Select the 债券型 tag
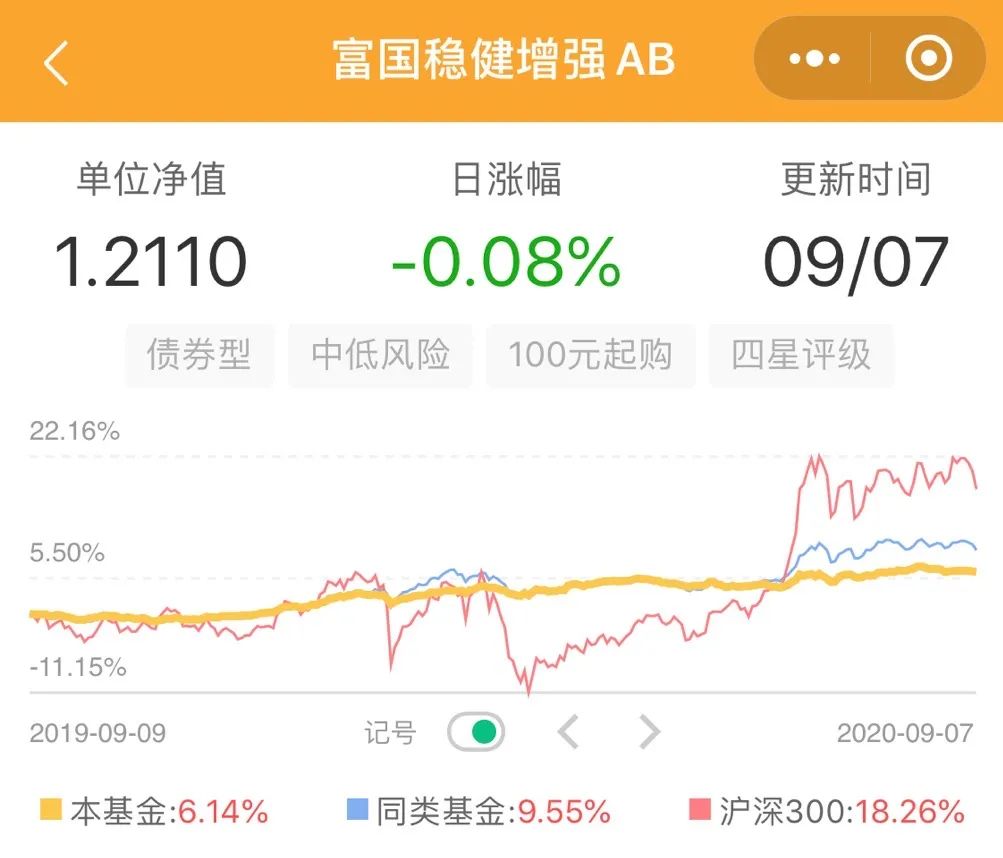 (200, 354)
